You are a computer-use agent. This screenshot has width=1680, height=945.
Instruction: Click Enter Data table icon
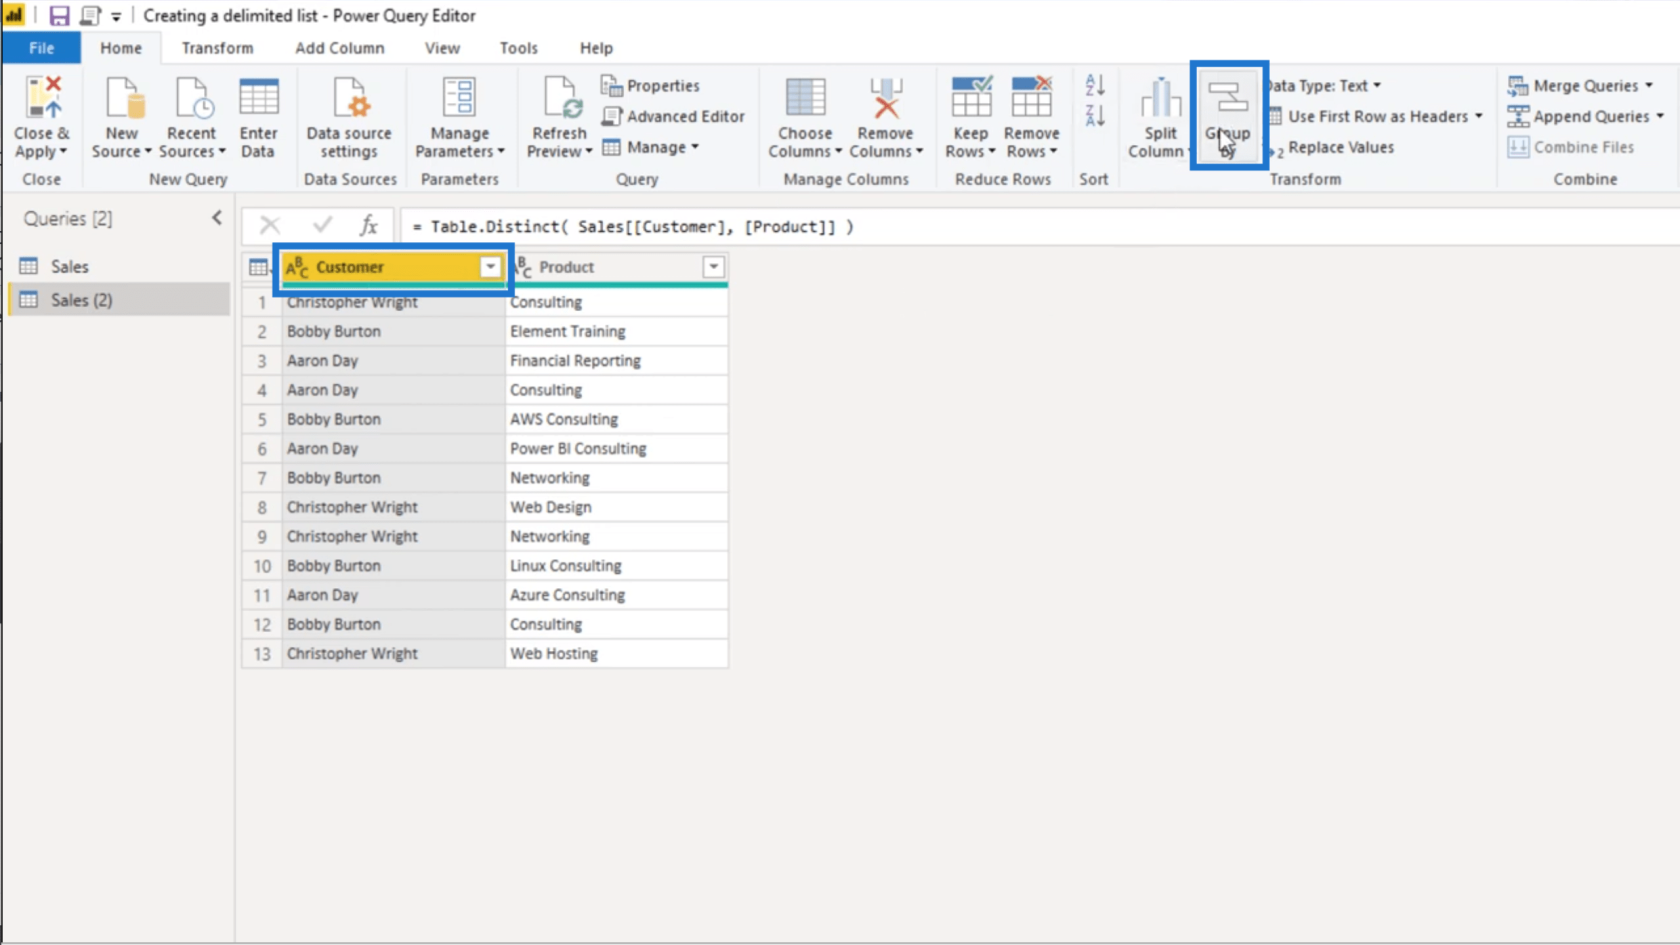259,98
